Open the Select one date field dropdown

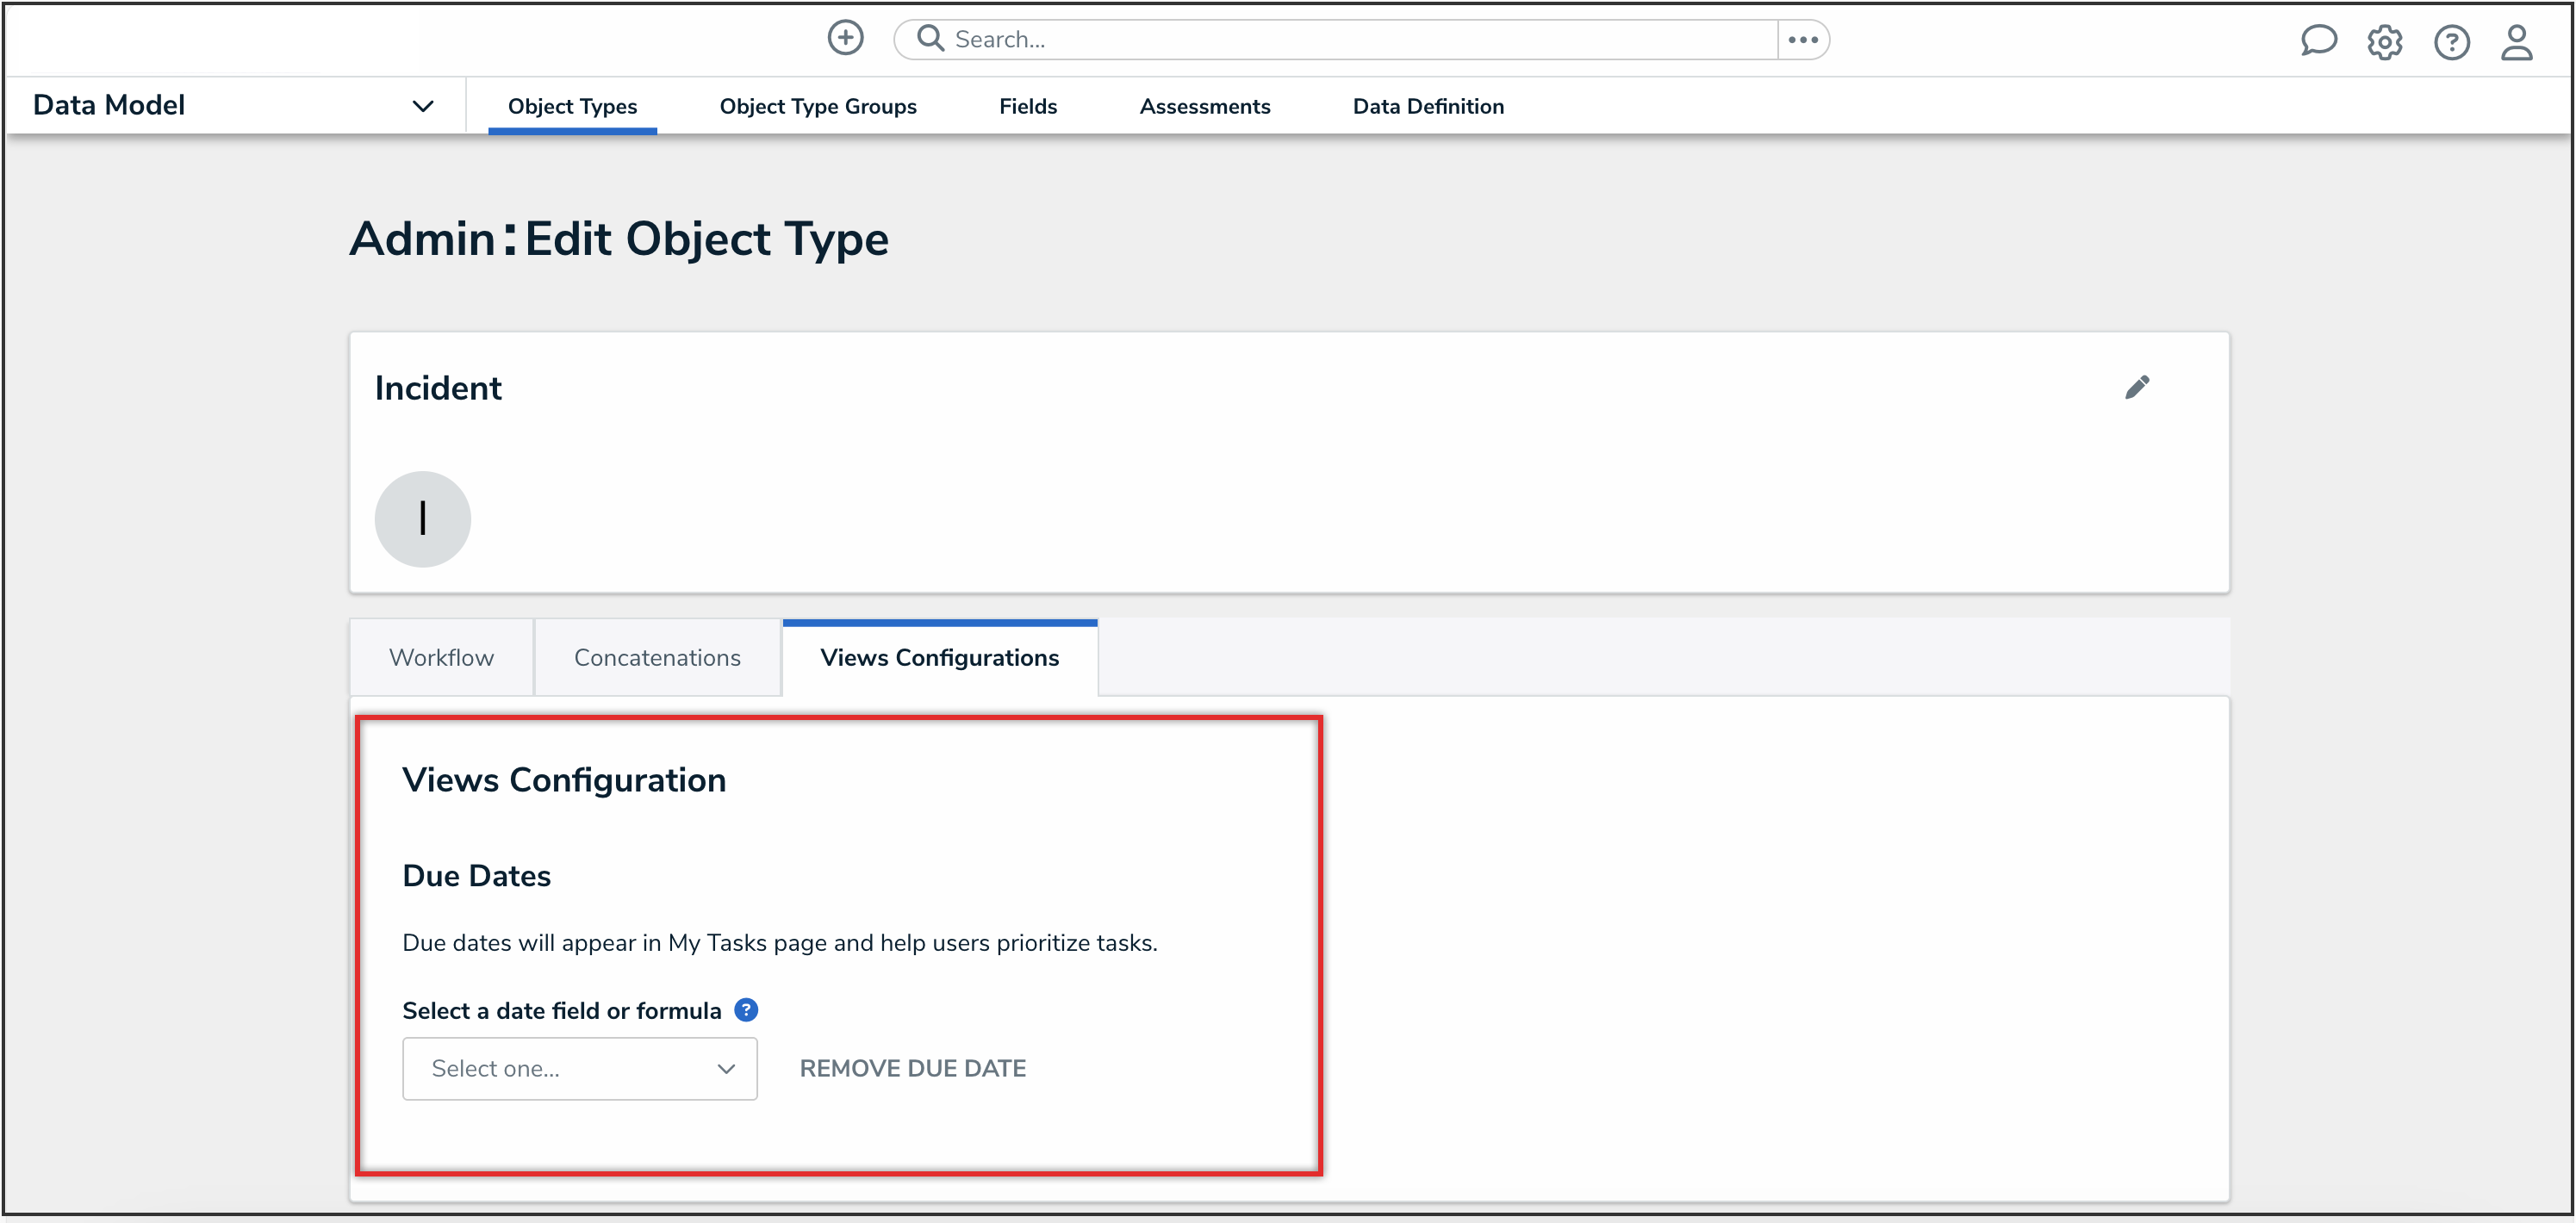[580, 1068]
